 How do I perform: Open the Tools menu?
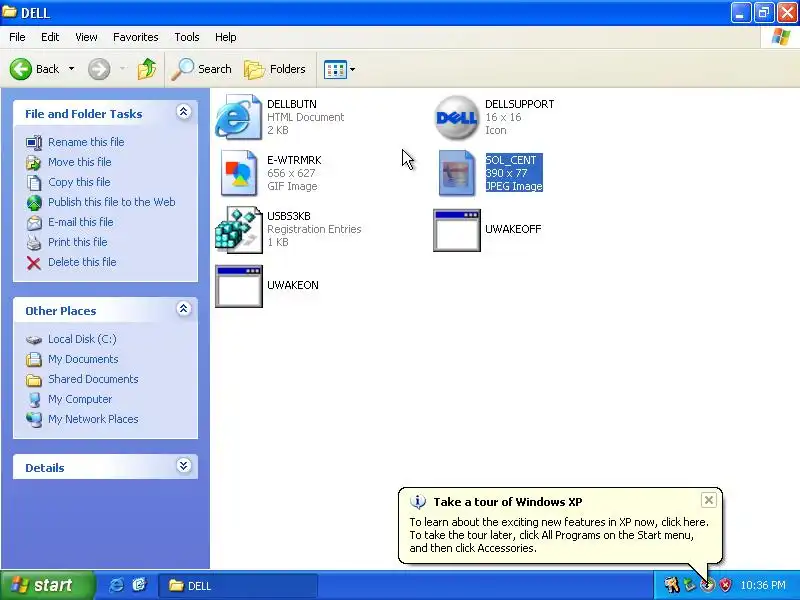point(187,37)
